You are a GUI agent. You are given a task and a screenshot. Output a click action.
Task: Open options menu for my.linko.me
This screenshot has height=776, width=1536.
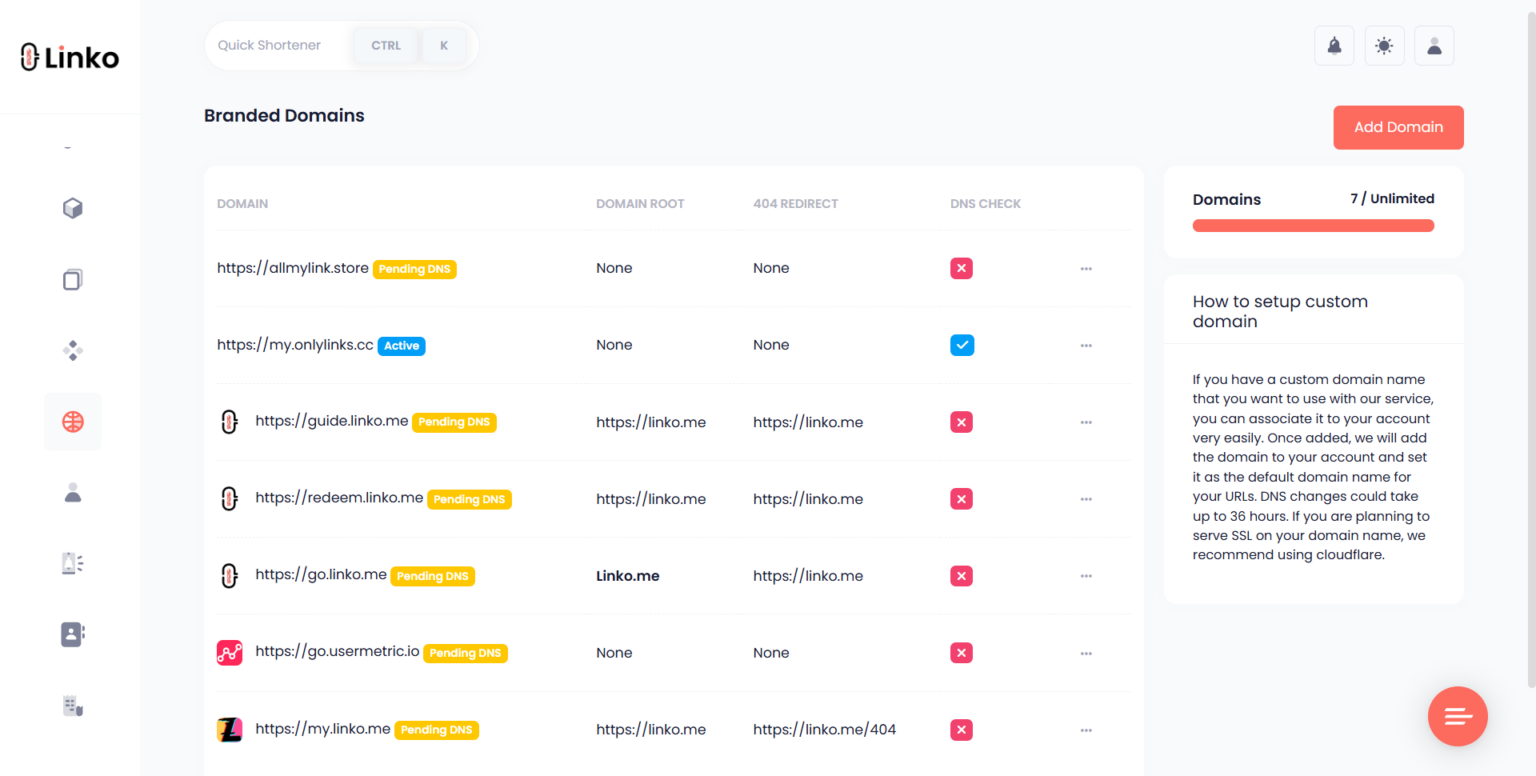click(x=1086, y=730)
